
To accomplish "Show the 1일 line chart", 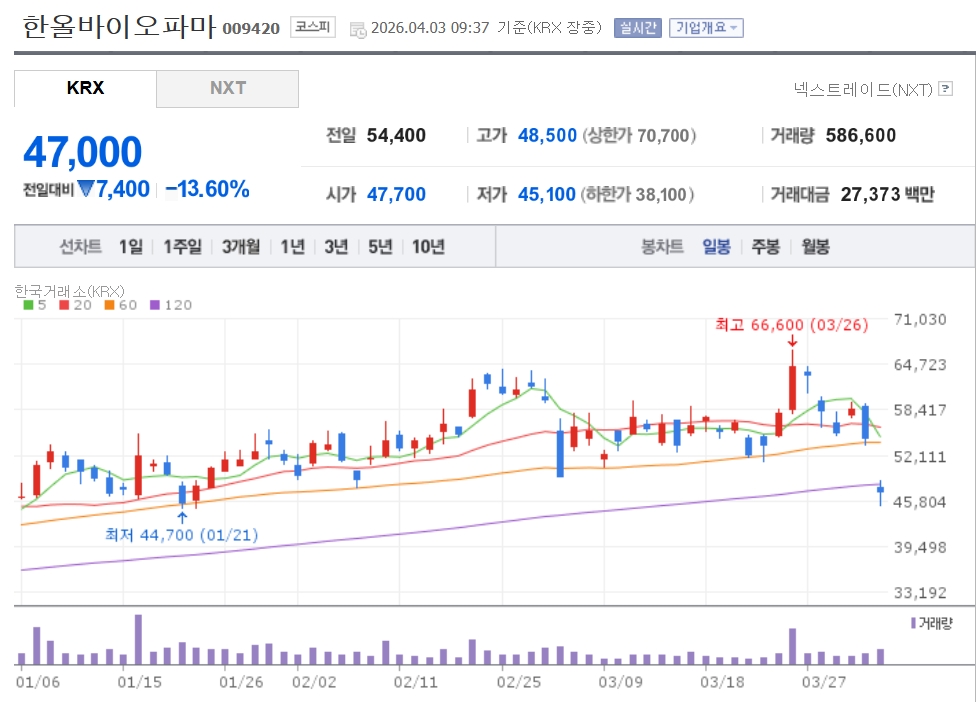I will tap(130, 247).
